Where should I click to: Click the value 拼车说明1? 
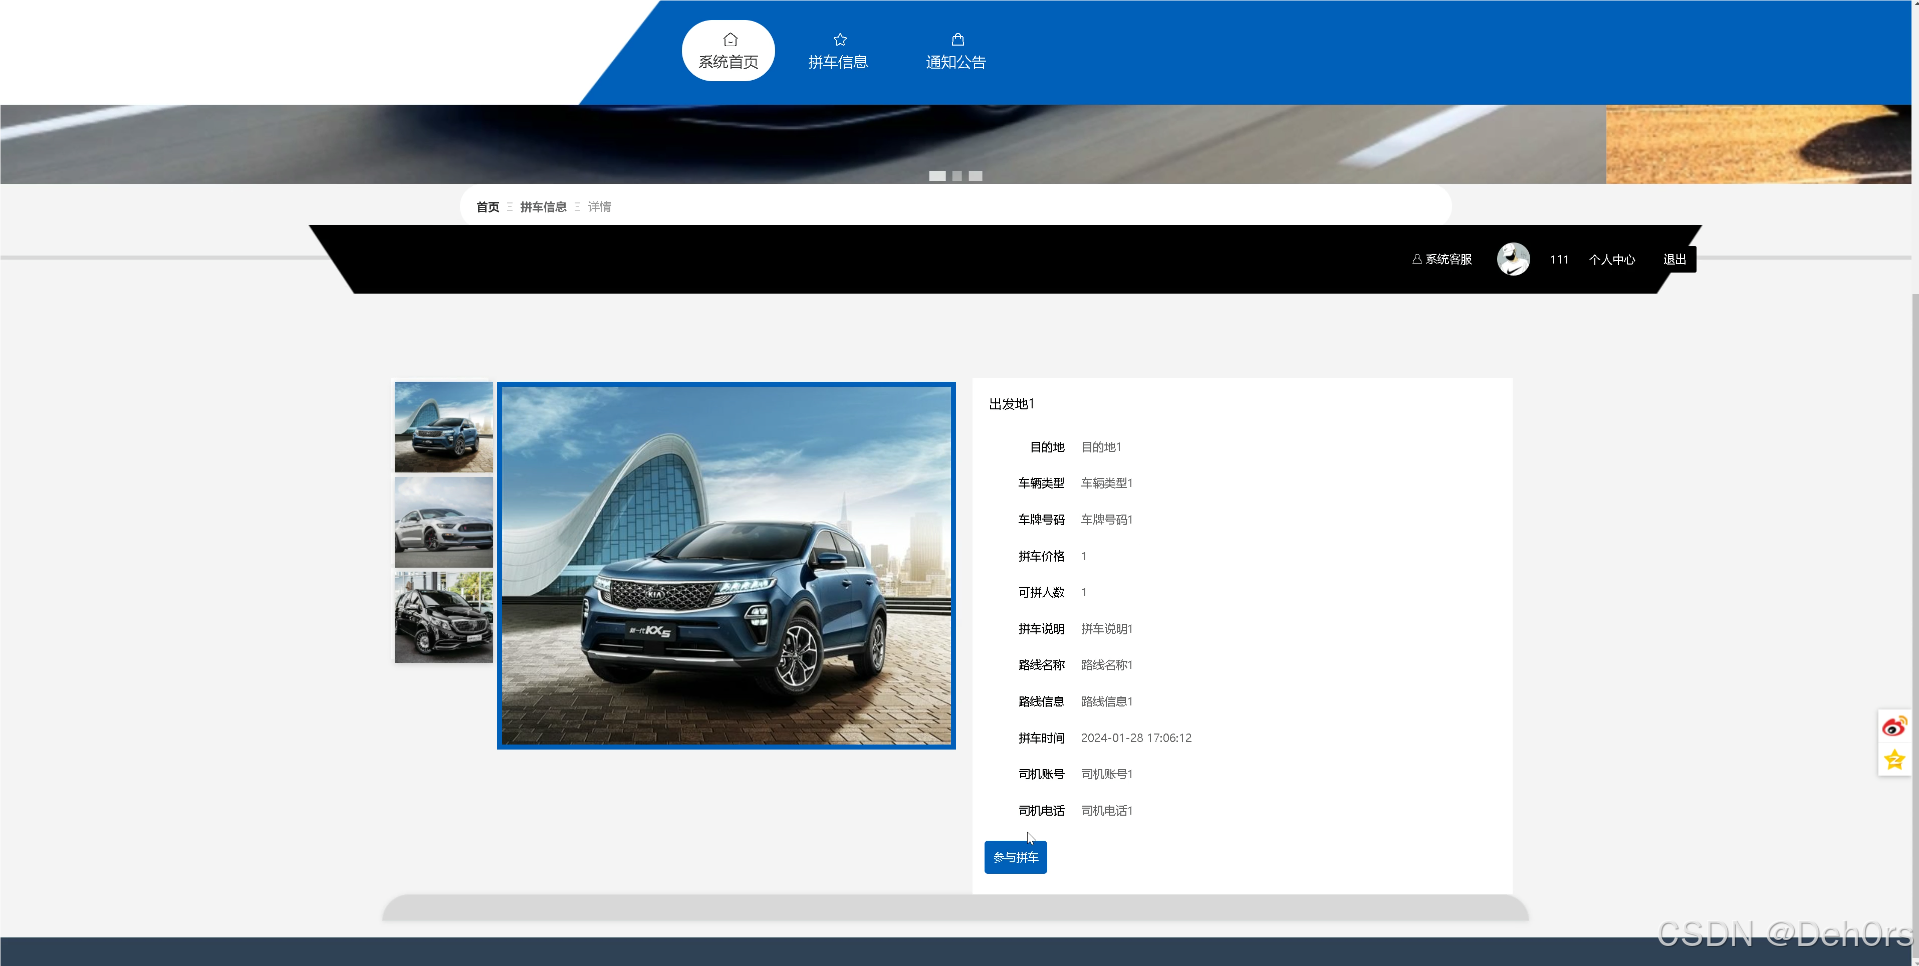[1107, 629]
